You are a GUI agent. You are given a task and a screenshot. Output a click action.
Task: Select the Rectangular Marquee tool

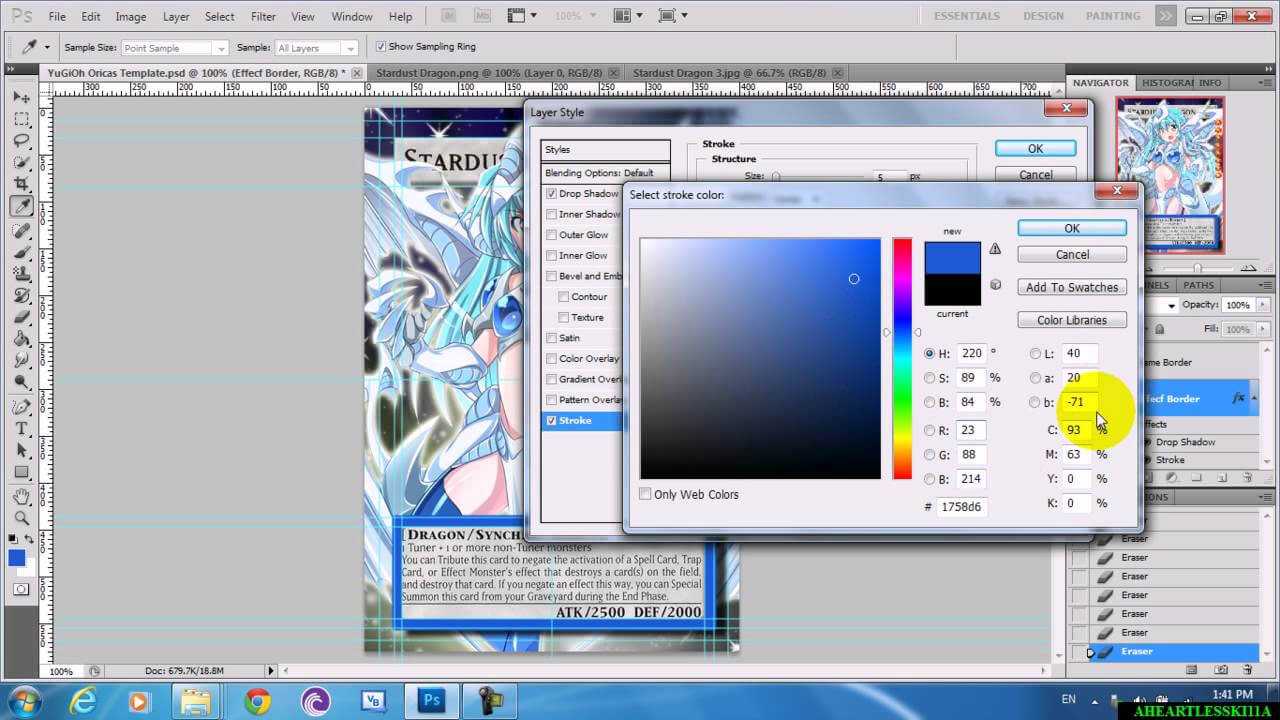tap(21, 119)
